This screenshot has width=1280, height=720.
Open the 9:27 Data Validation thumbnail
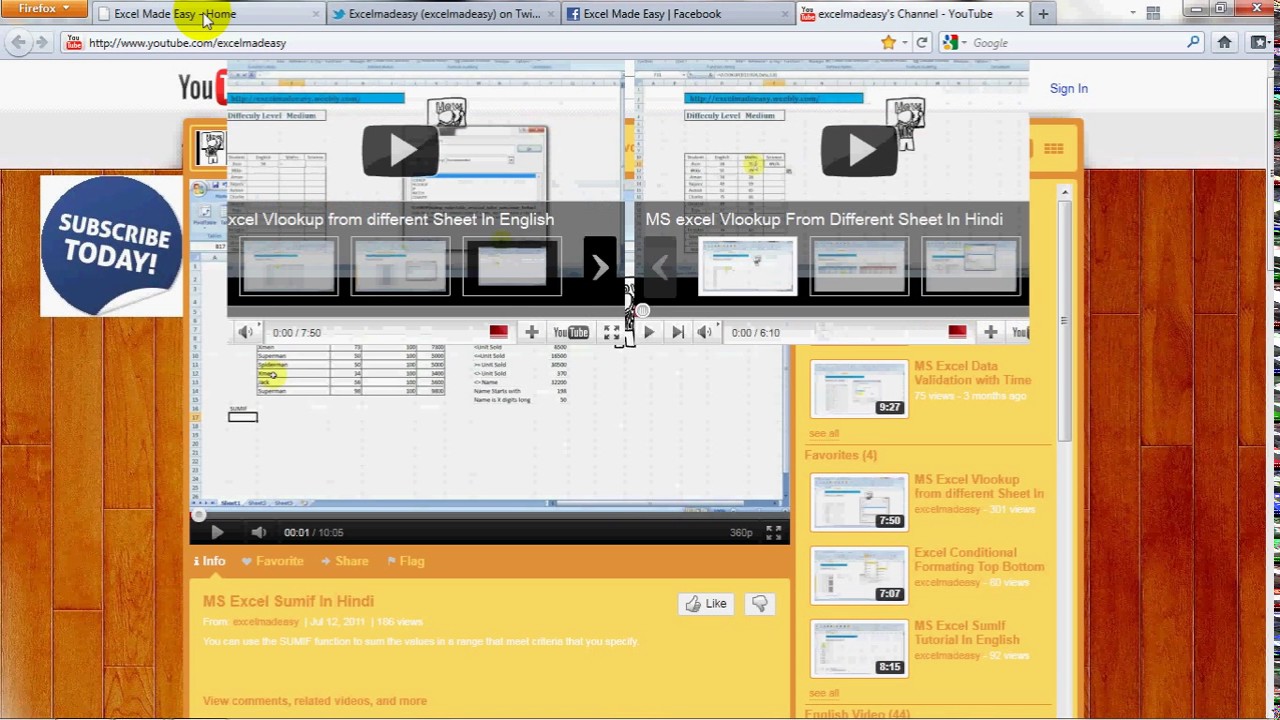859,388
